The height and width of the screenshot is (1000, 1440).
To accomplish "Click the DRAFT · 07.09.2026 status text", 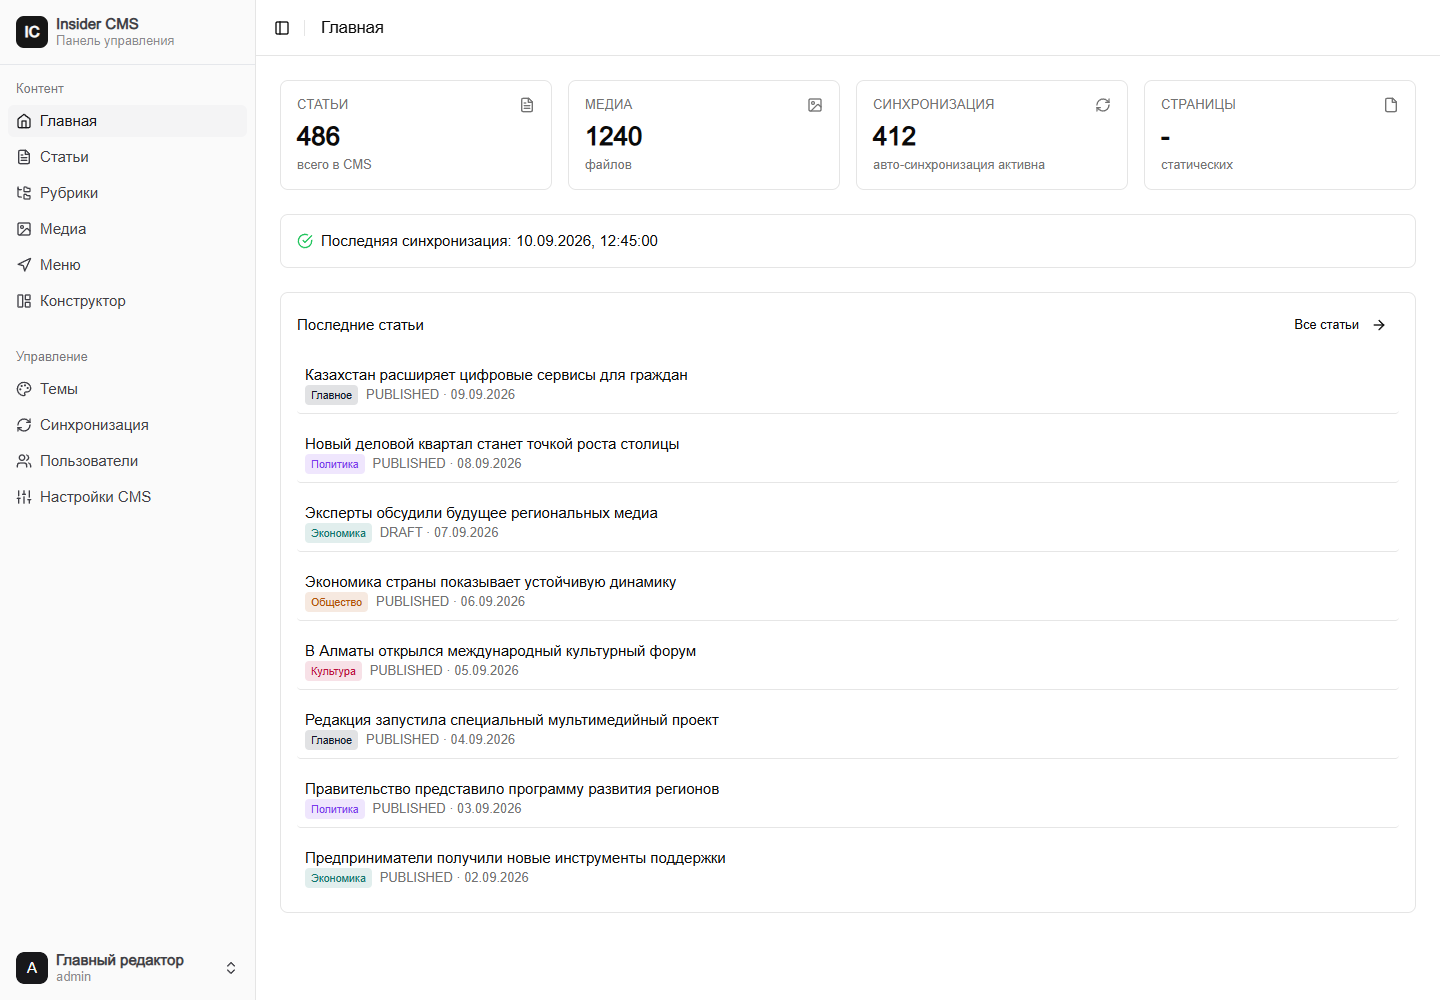I will pyautogui.click(x=439, y=533).
